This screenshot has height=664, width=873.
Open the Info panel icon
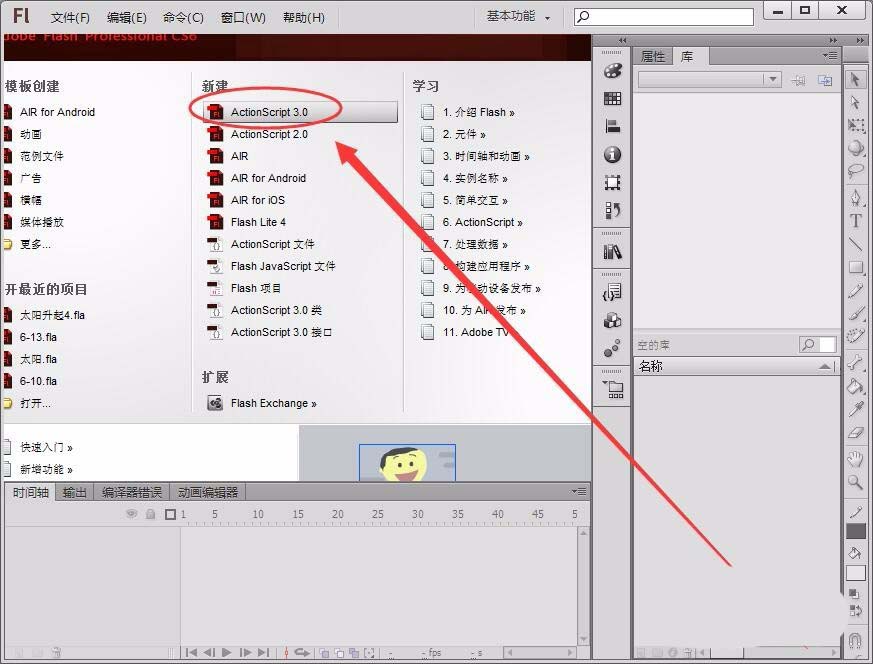pos(612,154)
